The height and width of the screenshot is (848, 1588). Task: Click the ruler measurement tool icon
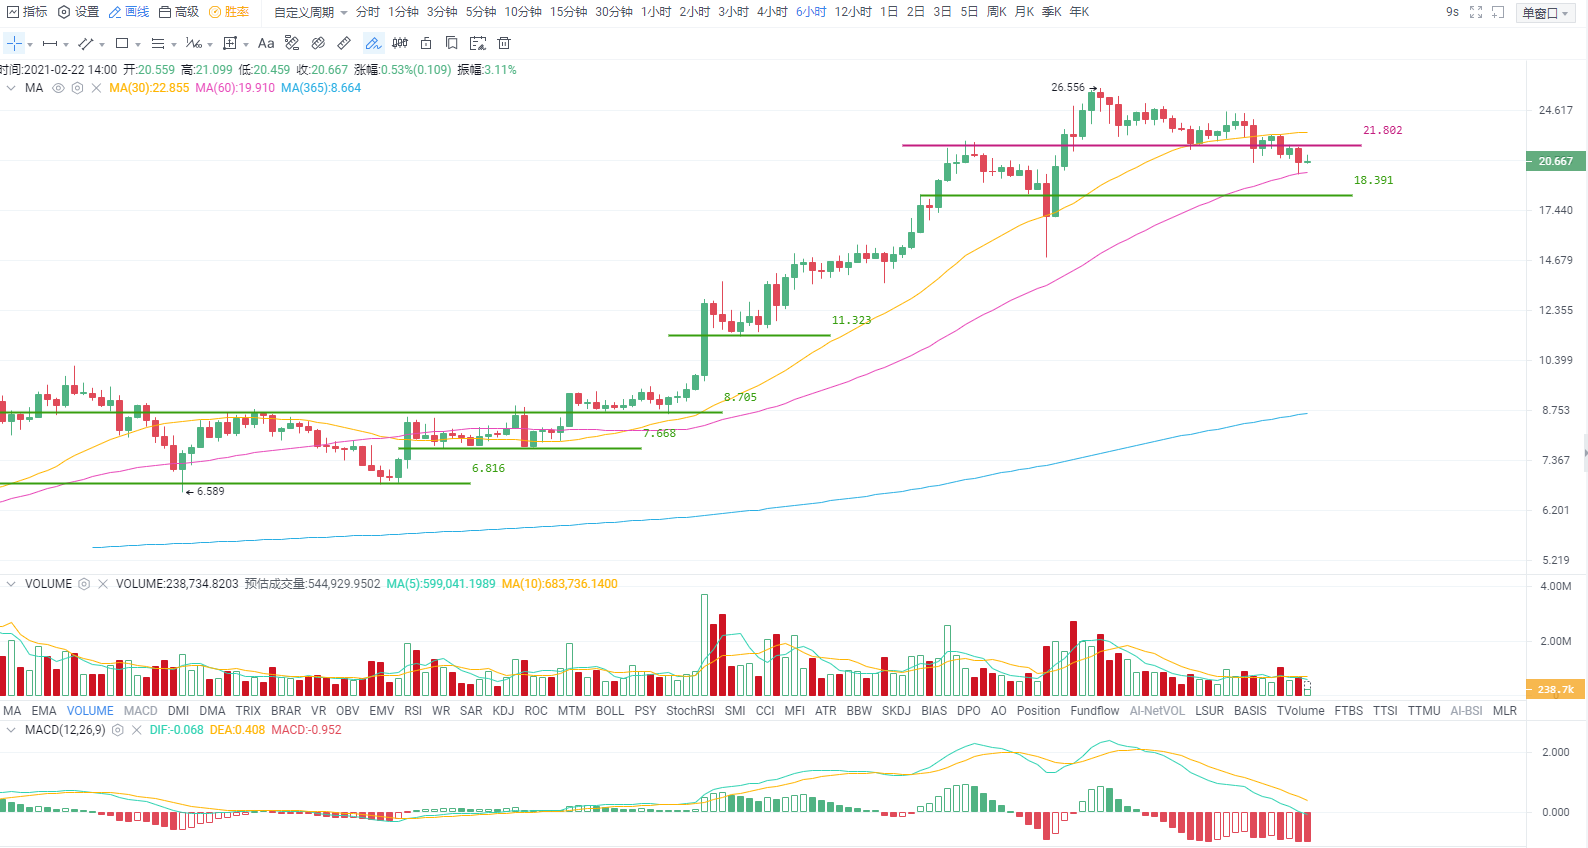point(344,43)
